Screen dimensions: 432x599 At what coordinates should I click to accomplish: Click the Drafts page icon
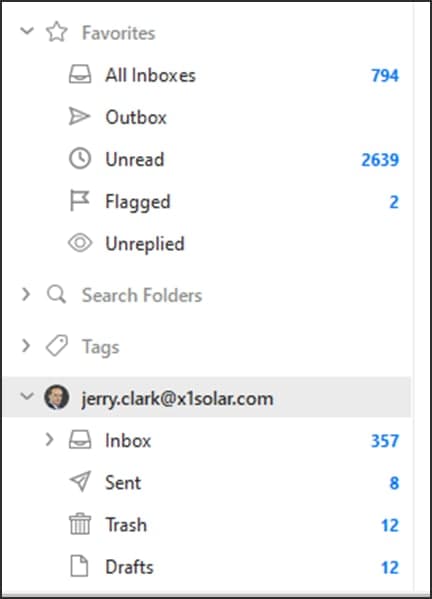tap(79, 566)
